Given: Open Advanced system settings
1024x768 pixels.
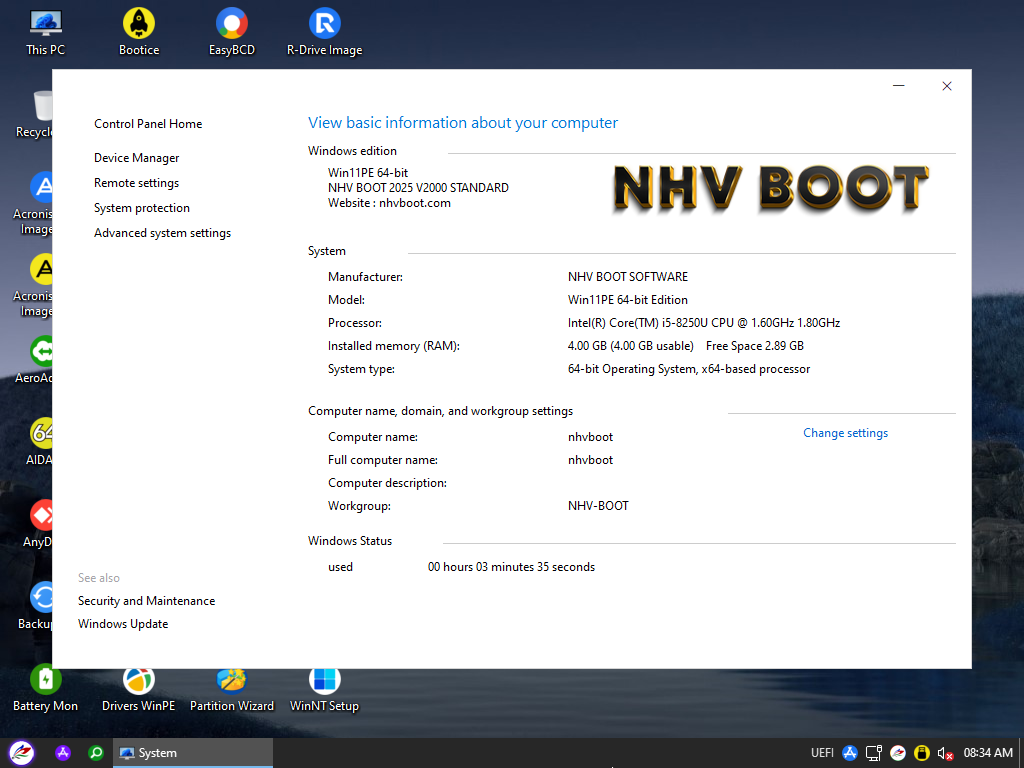Looking at the screenshot, I should [162, 233].
